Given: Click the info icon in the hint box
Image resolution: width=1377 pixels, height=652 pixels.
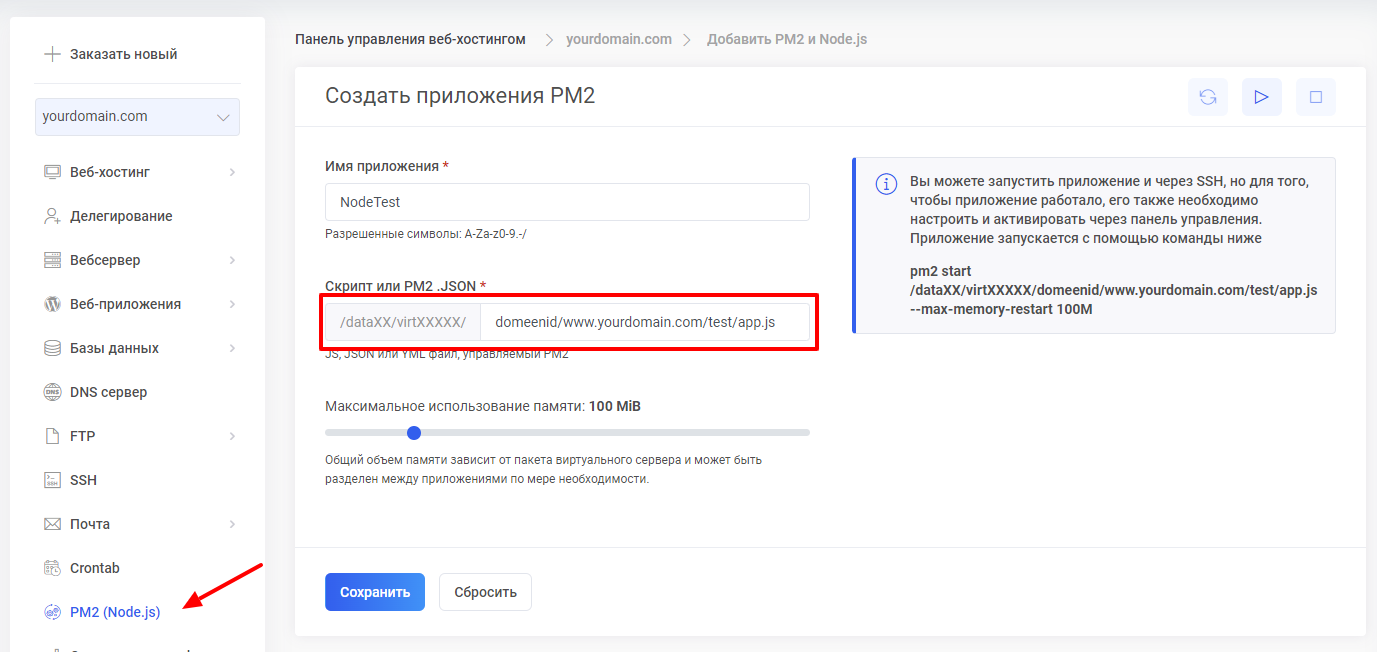Looking at the screenshot, I should tap(885, 184).
